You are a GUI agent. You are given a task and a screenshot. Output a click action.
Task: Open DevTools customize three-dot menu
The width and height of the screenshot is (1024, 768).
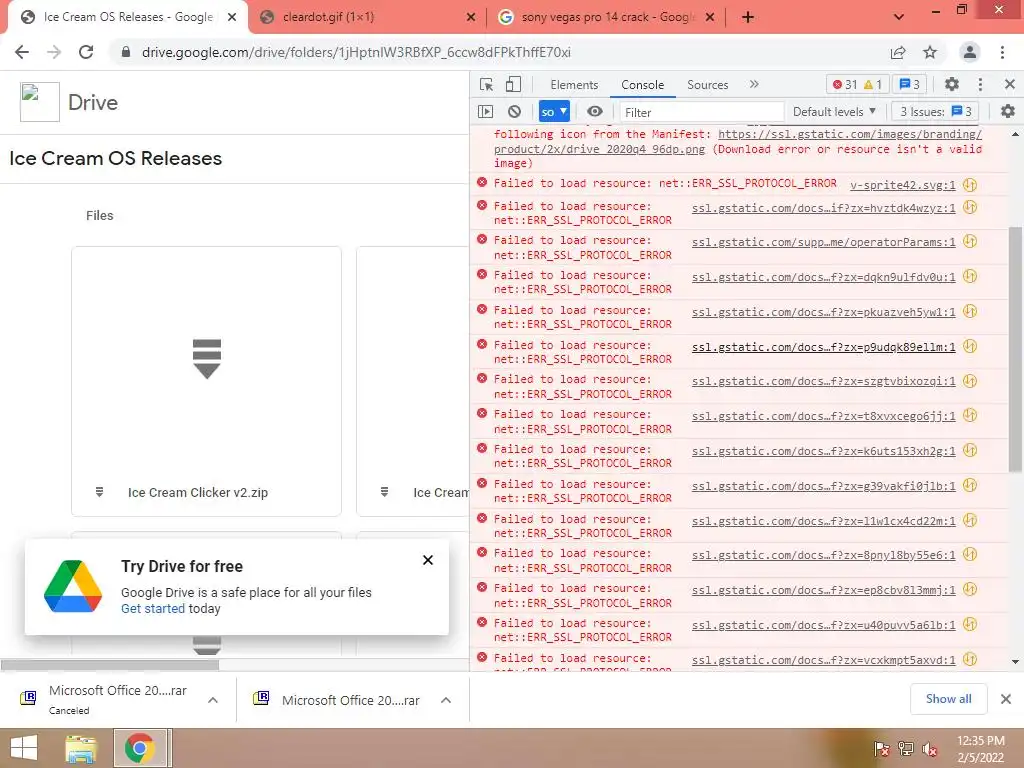click(980, 84)
